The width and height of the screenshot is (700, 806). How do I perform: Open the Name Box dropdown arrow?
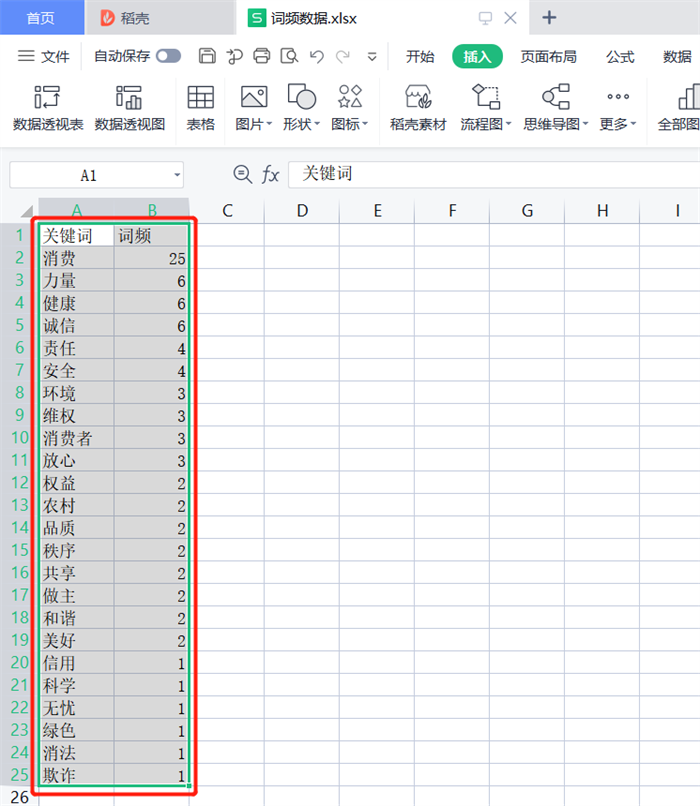[177, 175]
